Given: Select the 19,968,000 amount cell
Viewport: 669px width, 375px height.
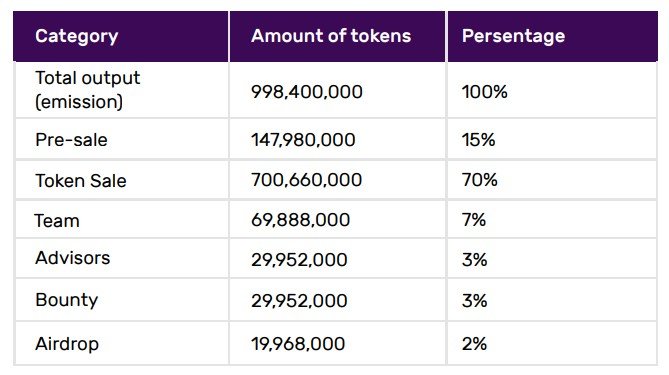Looking at the screenshot, I should pos(337,343).
